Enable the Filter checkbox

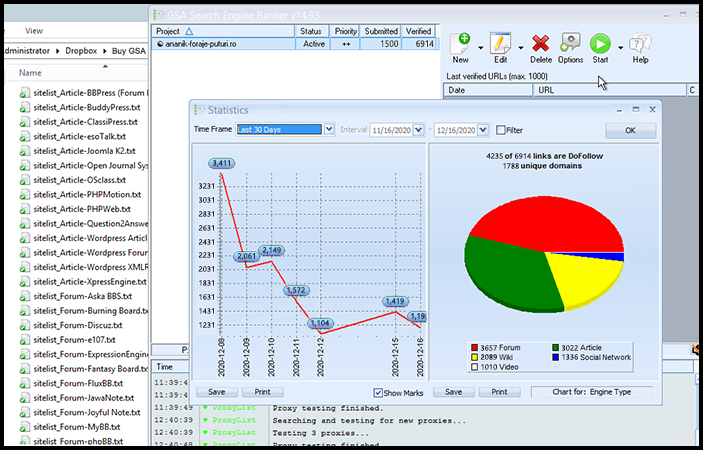[500, 130]
